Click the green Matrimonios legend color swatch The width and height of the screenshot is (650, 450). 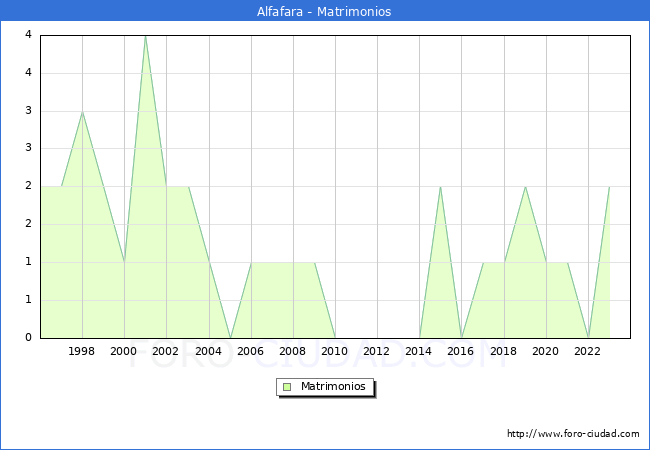click(x=287, y=387)
